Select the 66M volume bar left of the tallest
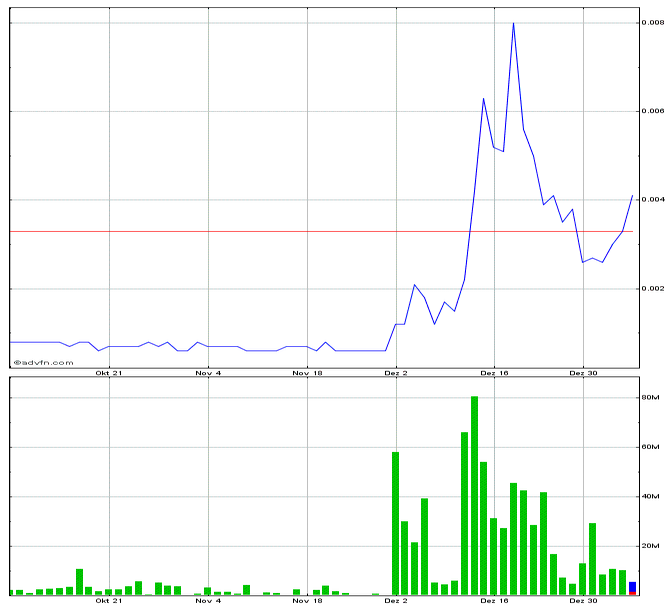Screen dimensions: 665x609 point(464,514)
